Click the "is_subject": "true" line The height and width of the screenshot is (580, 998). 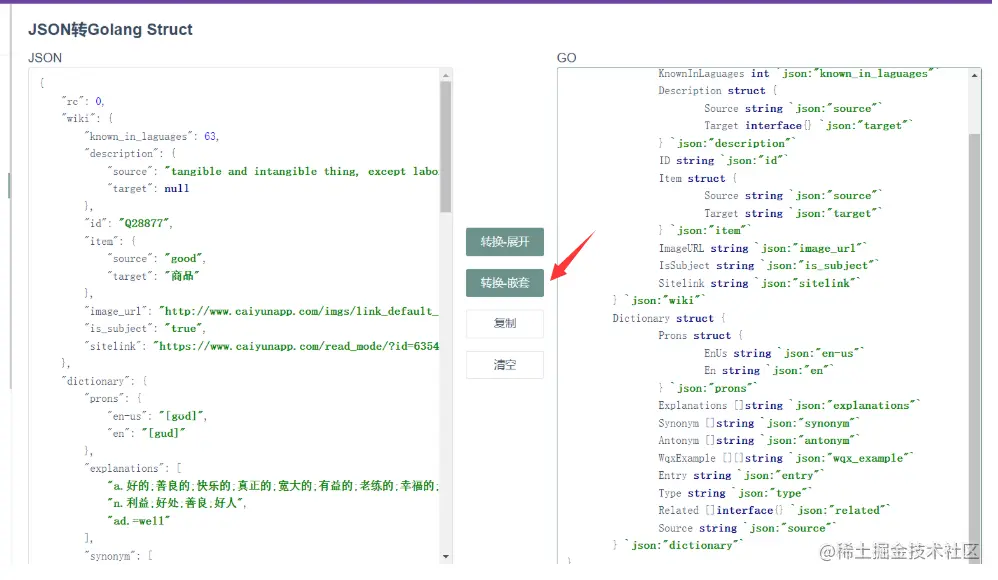[x=145, y=329]
